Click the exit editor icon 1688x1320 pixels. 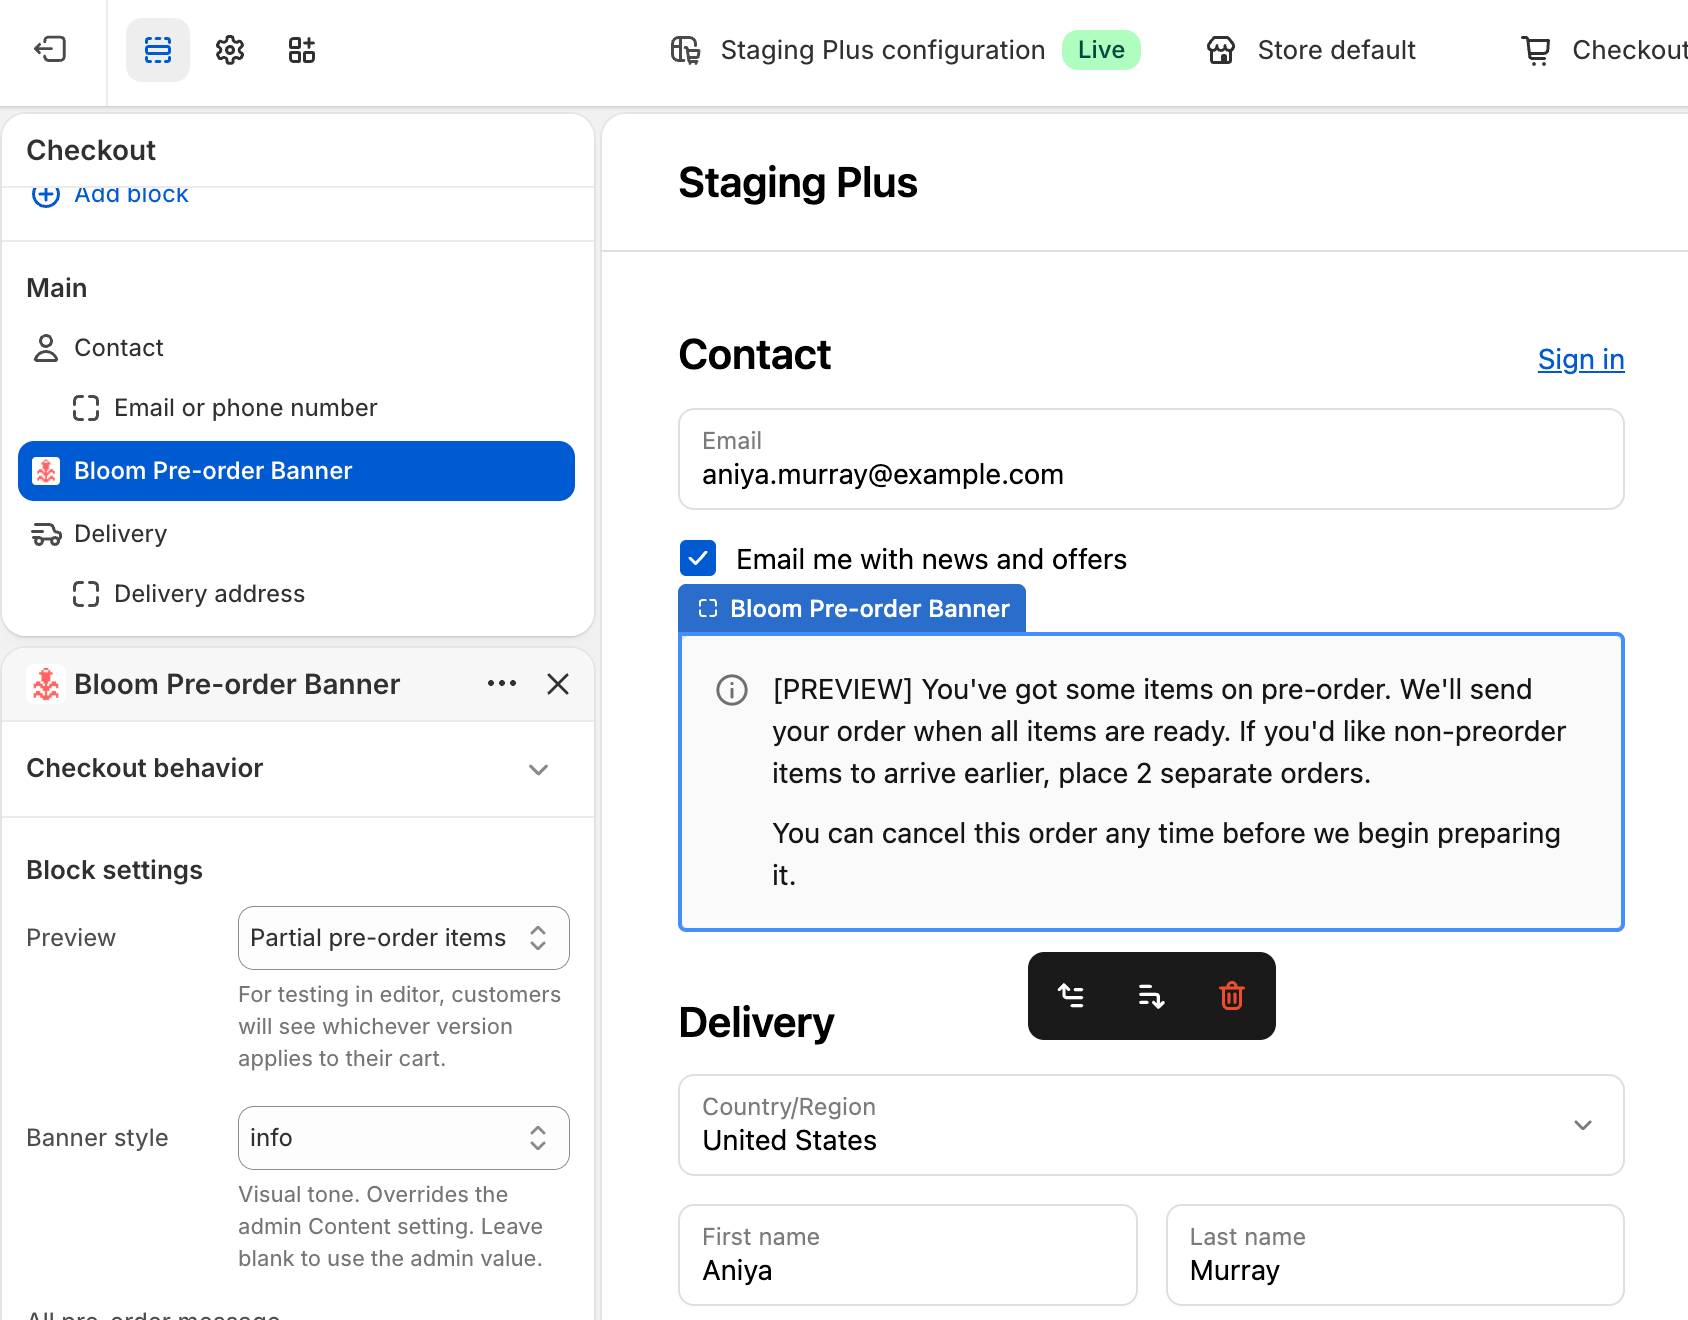[50, 49]
